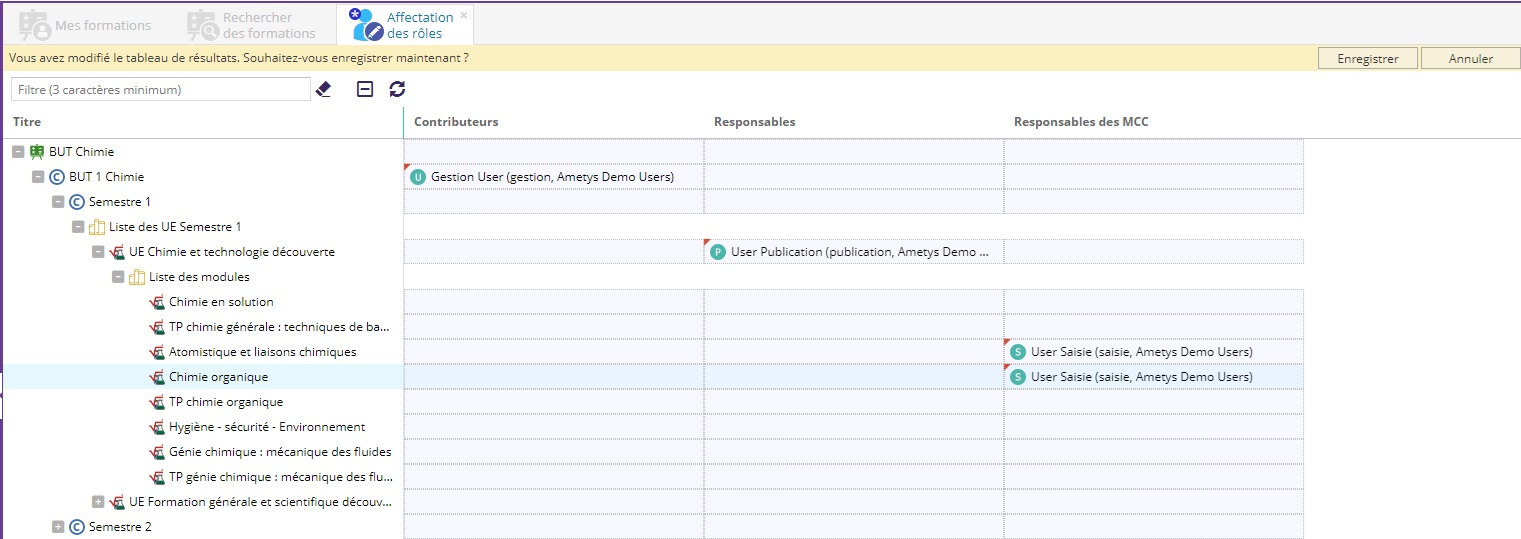Click the Gestion User contributor cell text

[552, 177]
